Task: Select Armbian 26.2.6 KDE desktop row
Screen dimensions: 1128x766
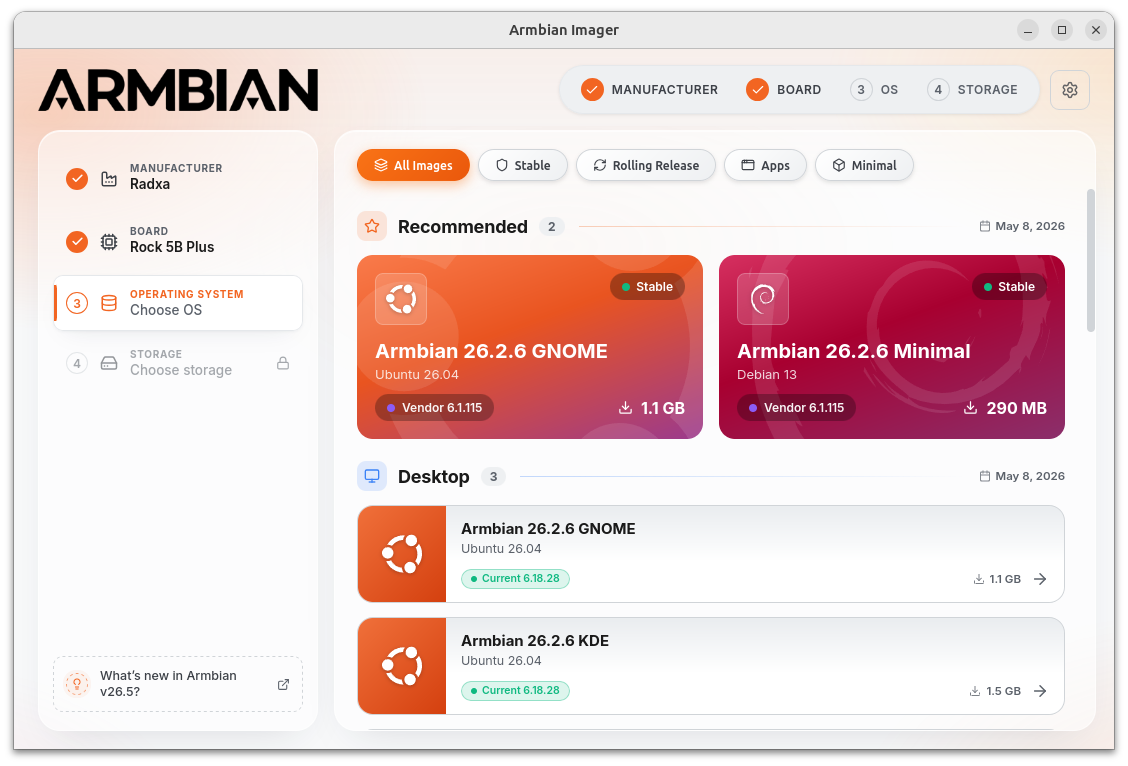Action: coord(711,666)
